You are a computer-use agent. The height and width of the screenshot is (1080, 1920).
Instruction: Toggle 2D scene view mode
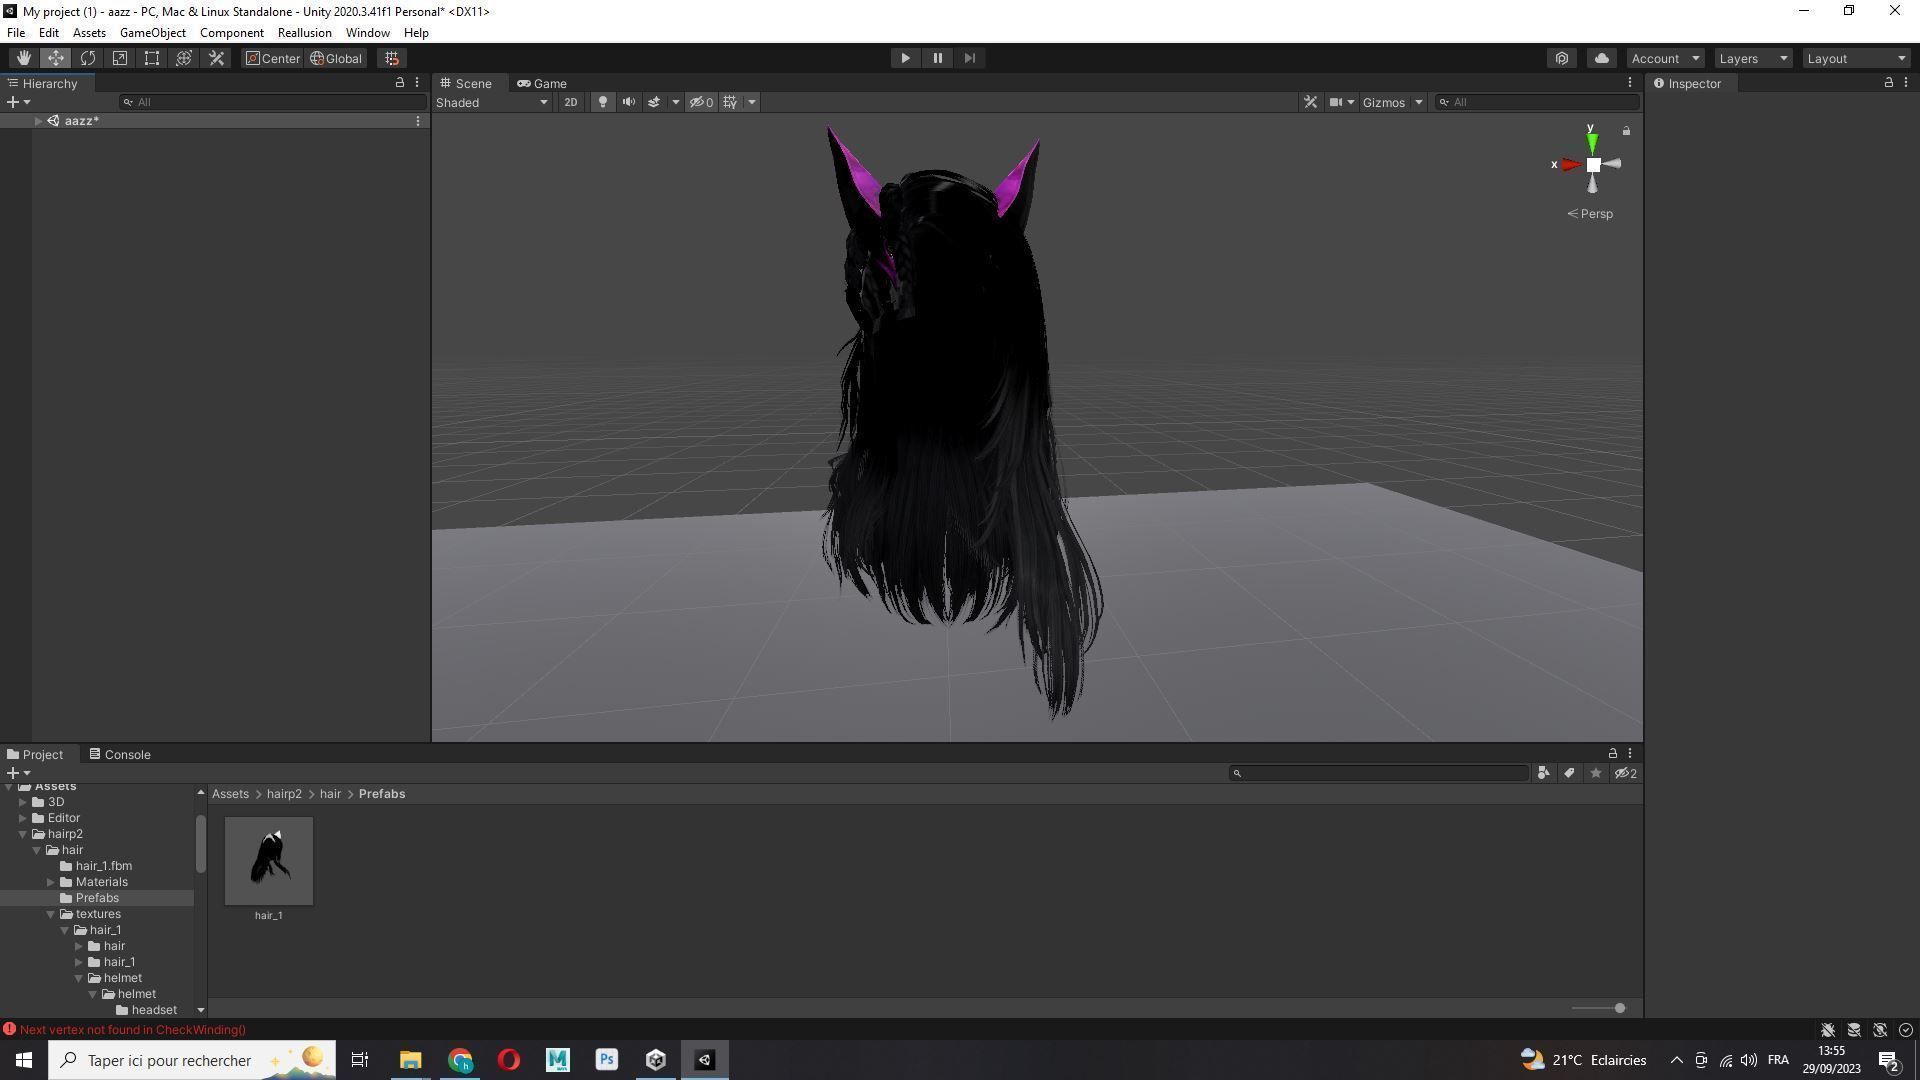[570, 102]
